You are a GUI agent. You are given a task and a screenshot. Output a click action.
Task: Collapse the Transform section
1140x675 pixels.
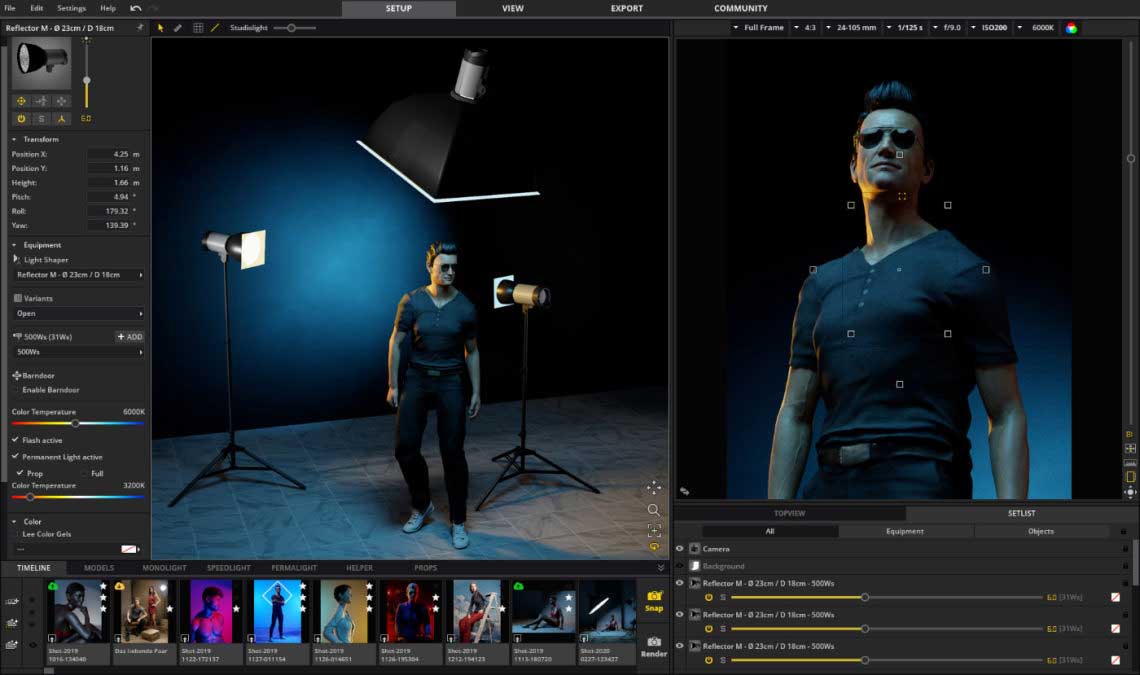(x=14, y=139)
